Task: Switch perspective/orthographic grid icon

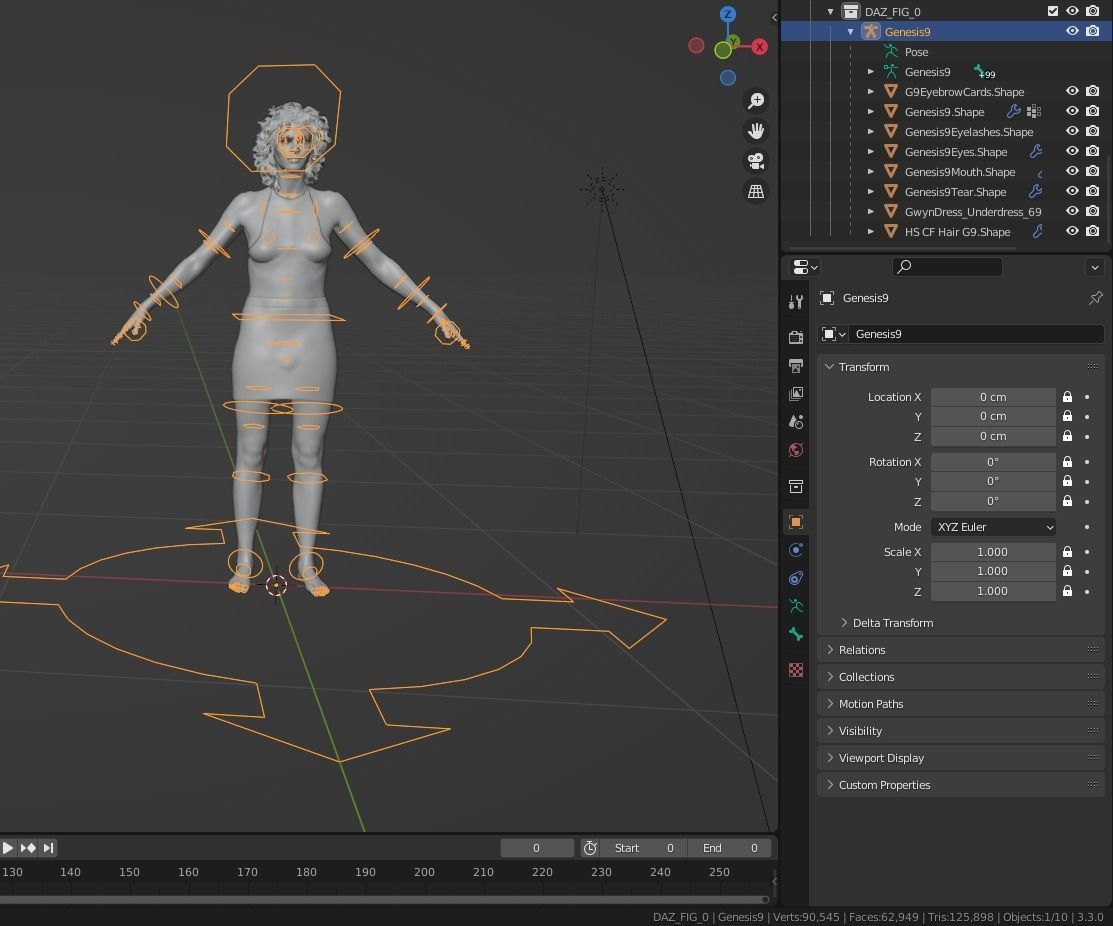Action: click(x=756, y=192)
